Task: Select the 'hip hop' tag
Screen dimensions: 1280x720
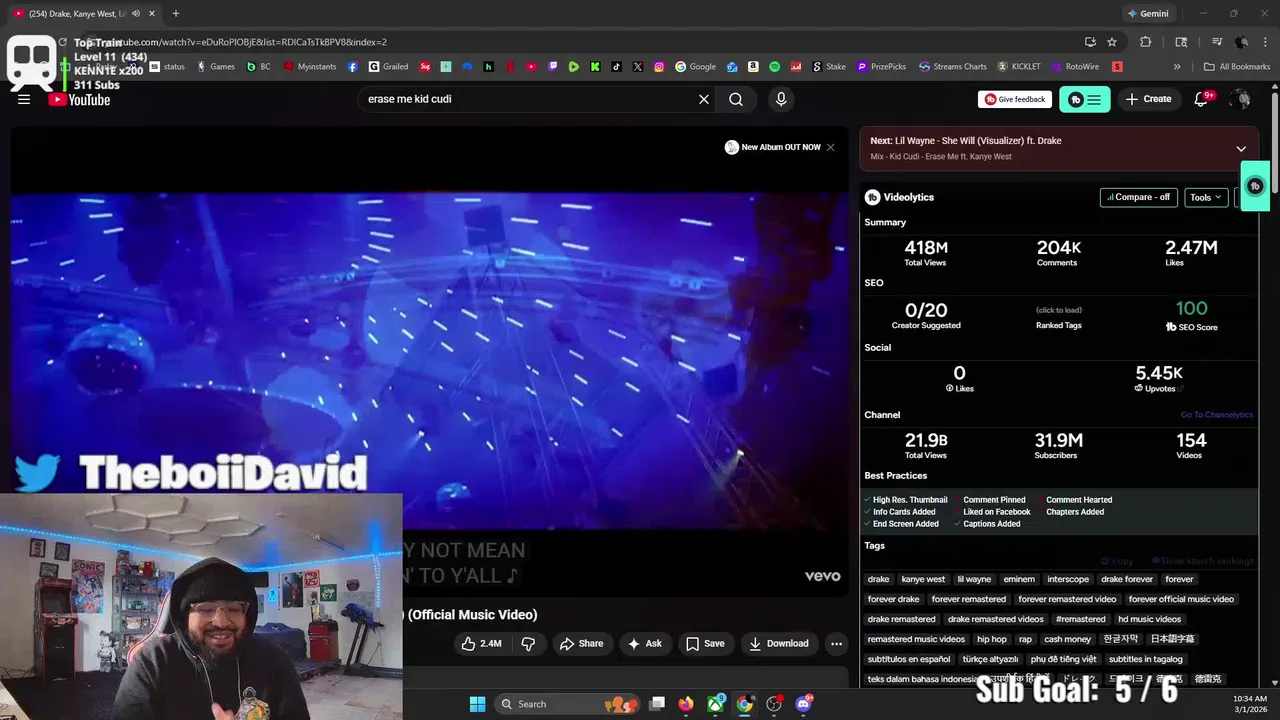Action: tap(992, 639)
